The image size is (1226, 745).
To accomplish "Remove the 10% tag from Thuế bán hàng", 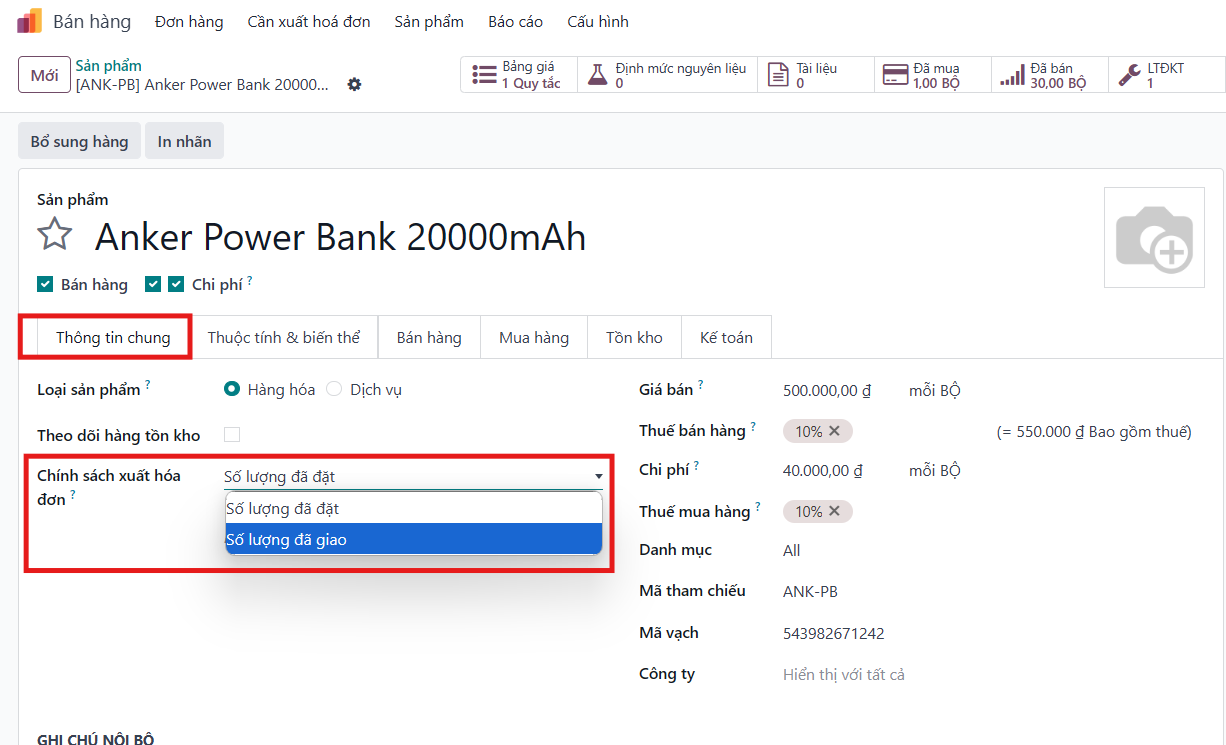I will pos(835,431).
